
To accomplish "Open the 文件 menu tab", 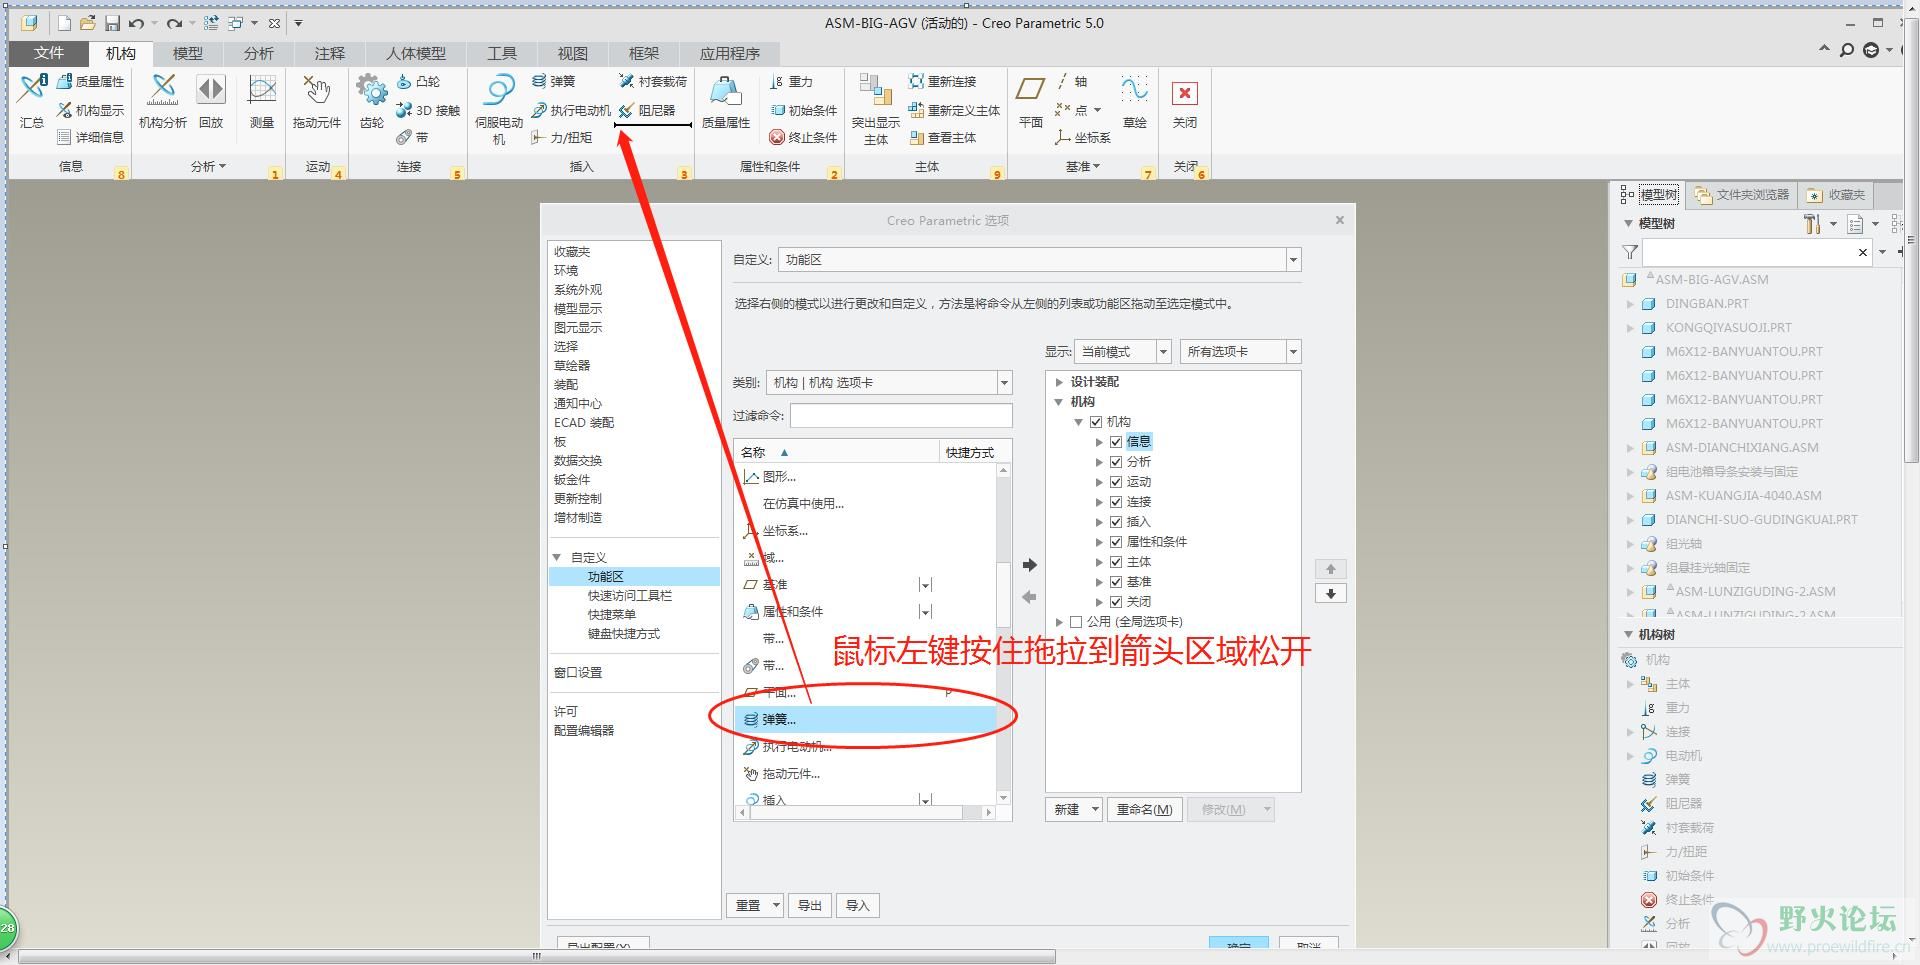I will click(48, 53).
